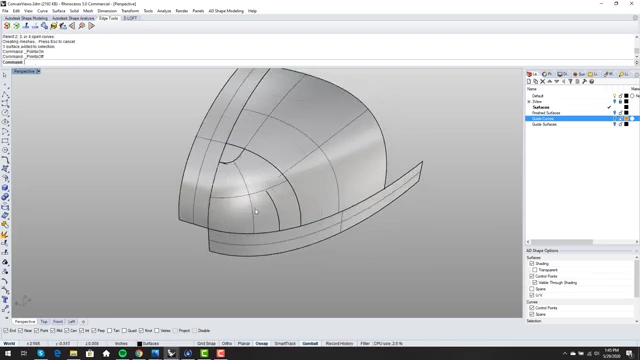
Task: Open the Analyze menu
Action: tap(164, 11)
